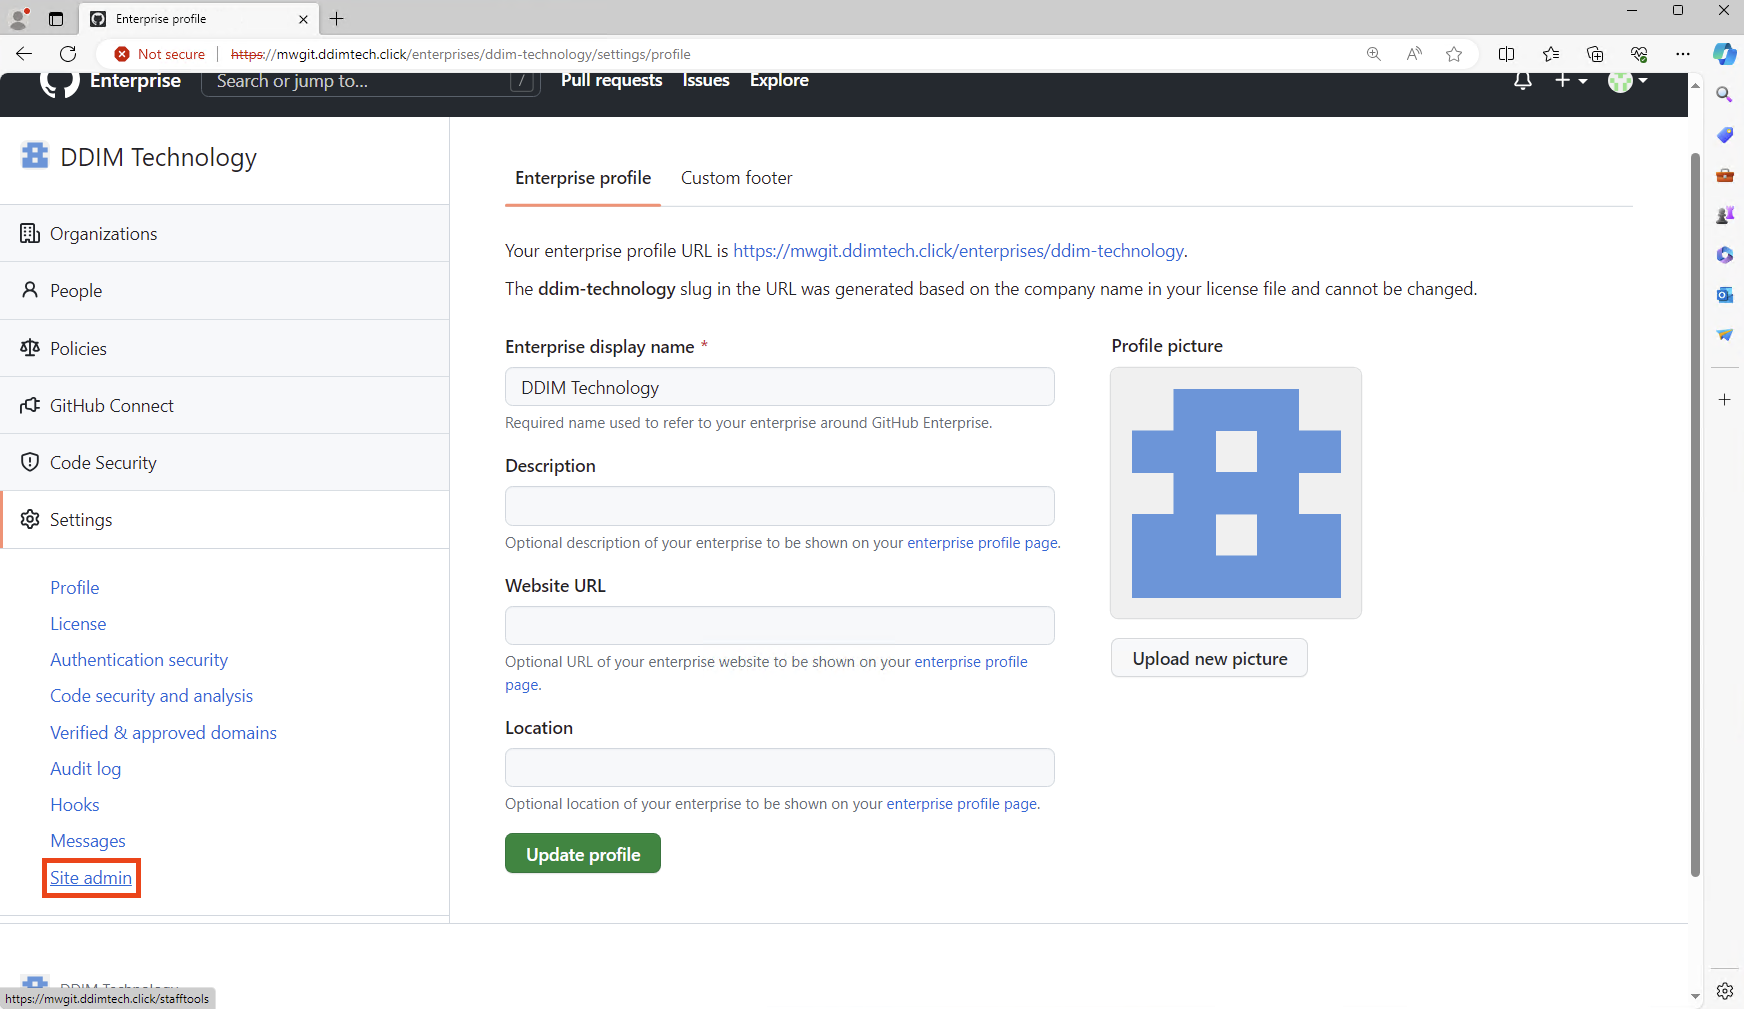Open Code security and analysis link
Screen dimensions: 1744x1009
(152, 696)
